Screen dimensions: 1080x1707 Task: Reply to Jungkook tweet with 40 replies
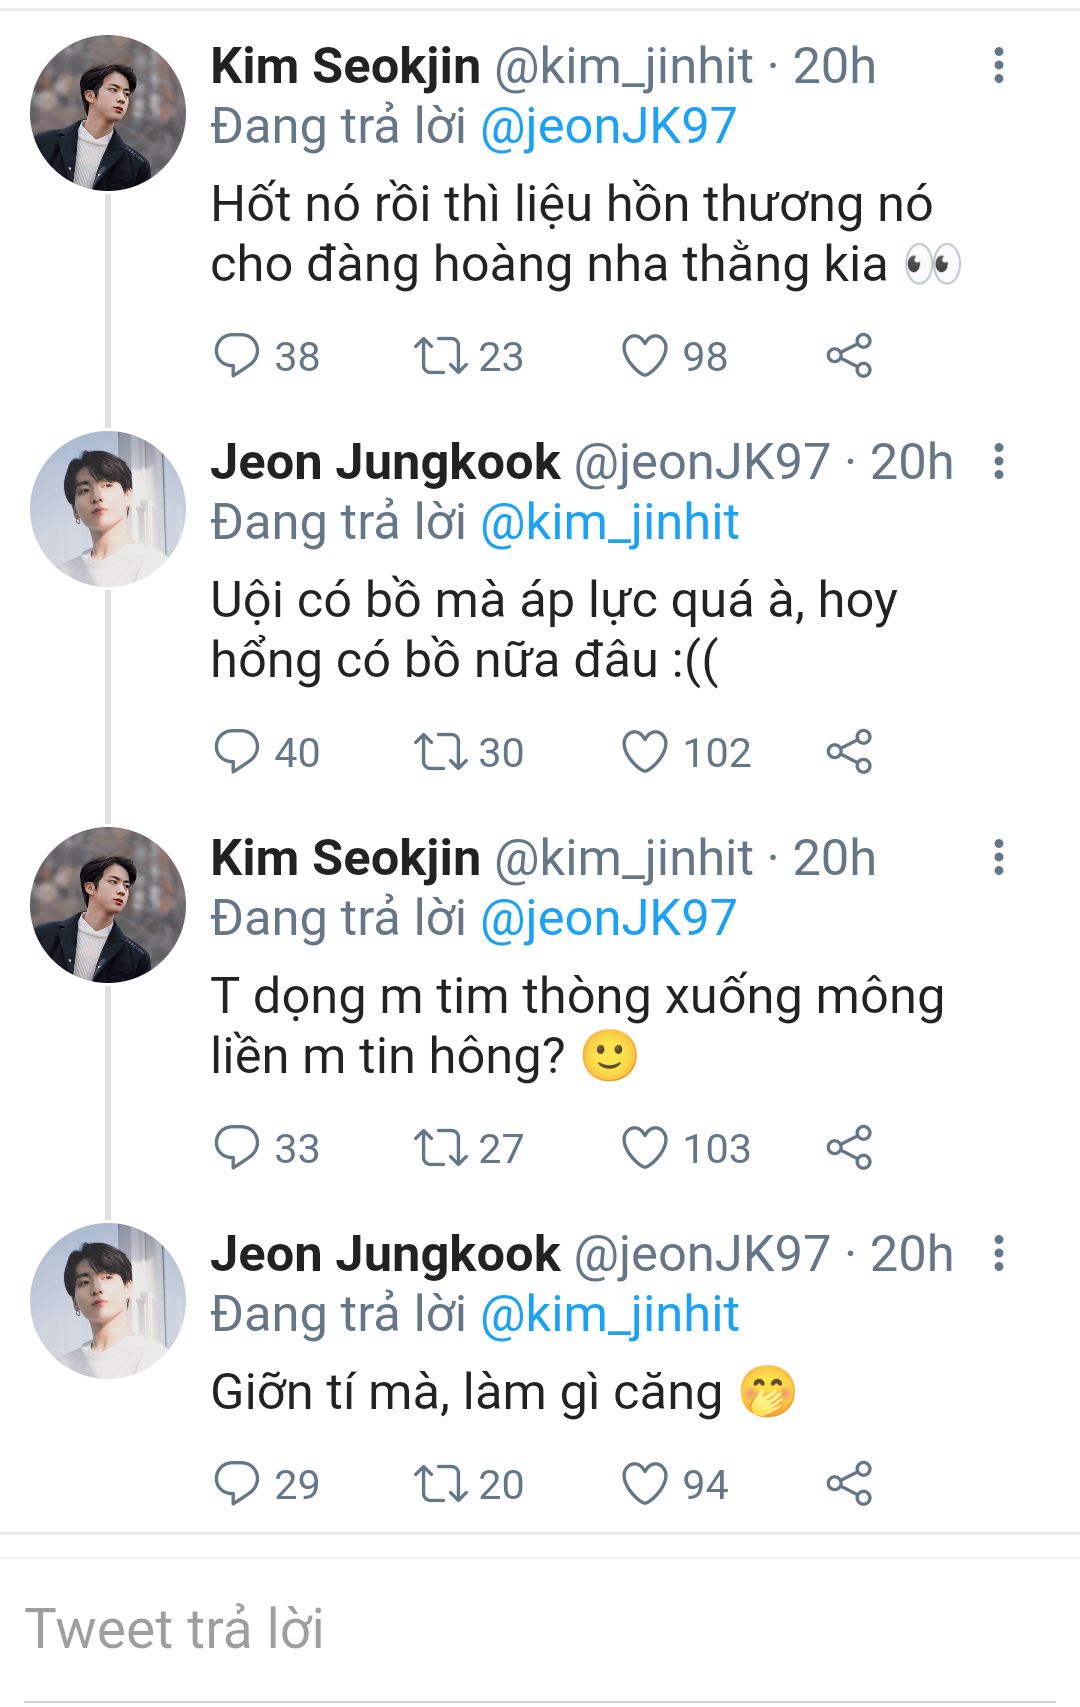(x=237, y=752)
